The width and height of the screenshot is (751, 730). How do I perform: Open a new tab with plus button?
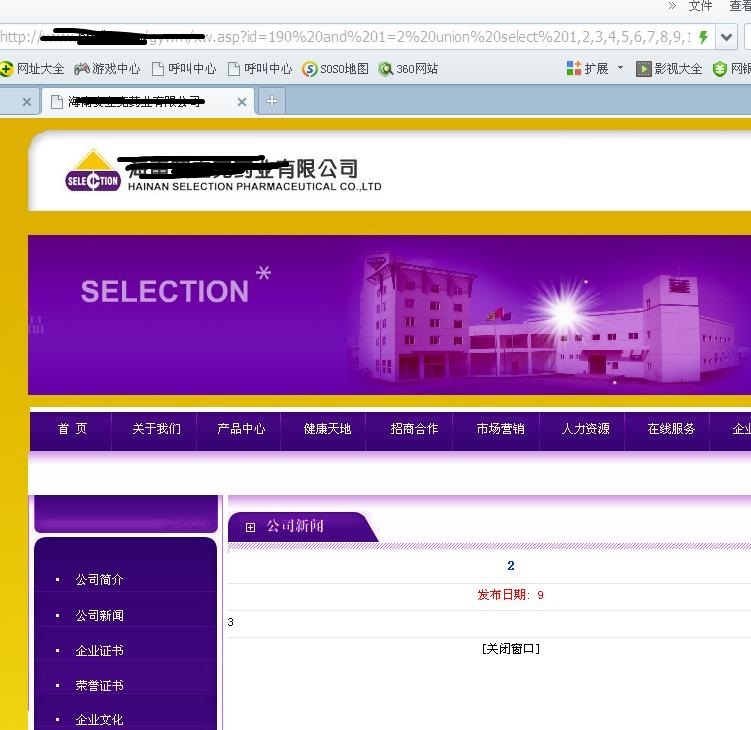tap(272, 101)
